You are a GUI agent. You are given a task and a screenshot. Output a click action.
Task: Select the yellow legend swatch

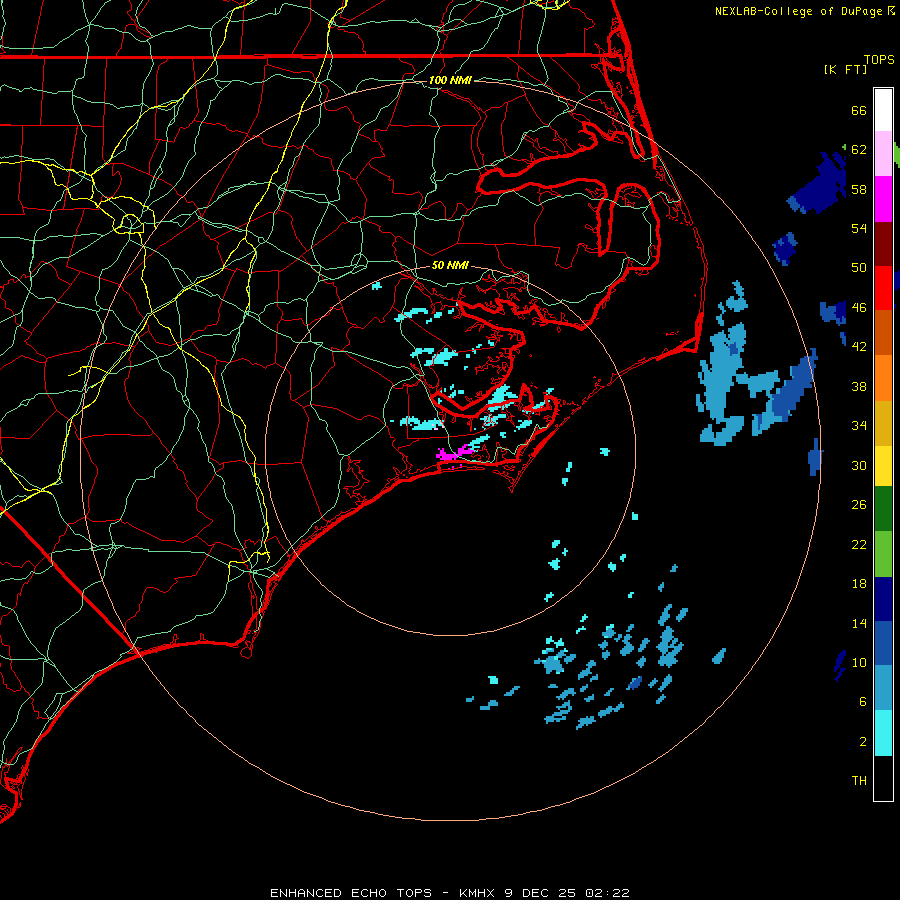click(x=883, y=465)
